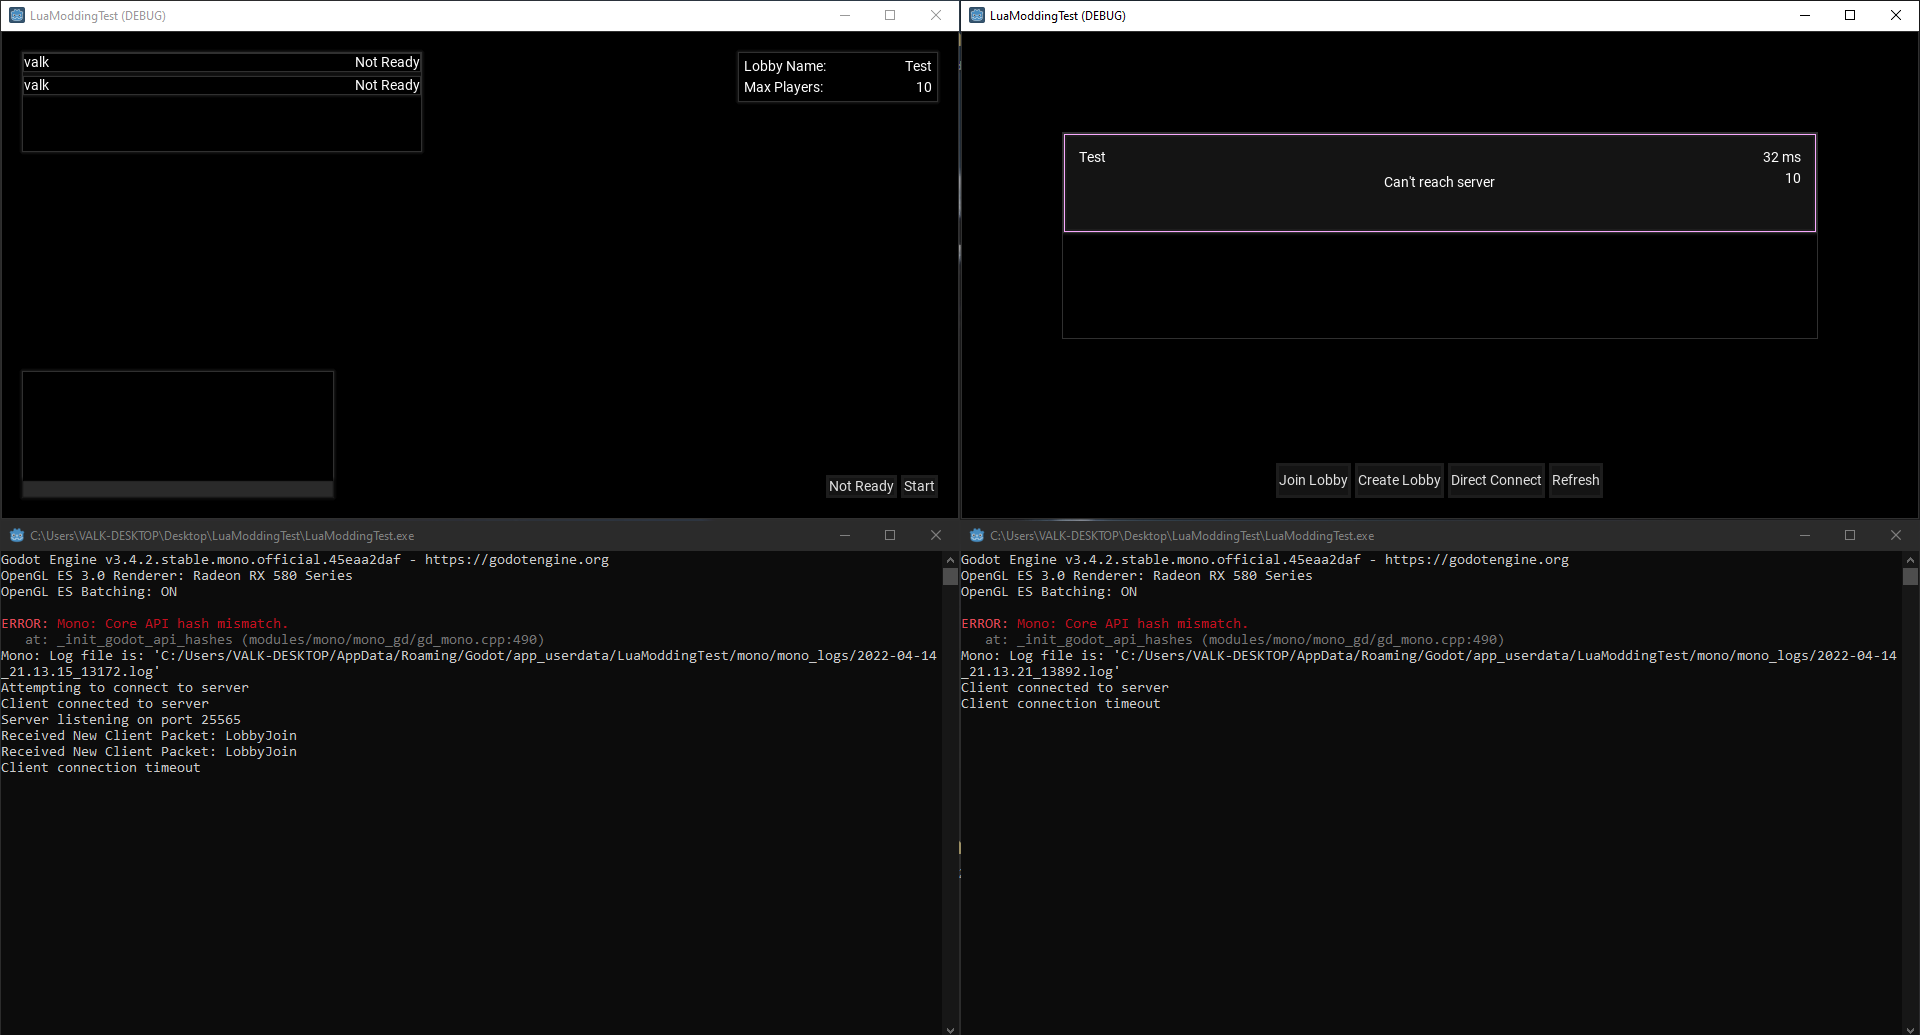Select the first valk player entry
The width and height of the screenshot is (1920, 1035).
point(220,62)
